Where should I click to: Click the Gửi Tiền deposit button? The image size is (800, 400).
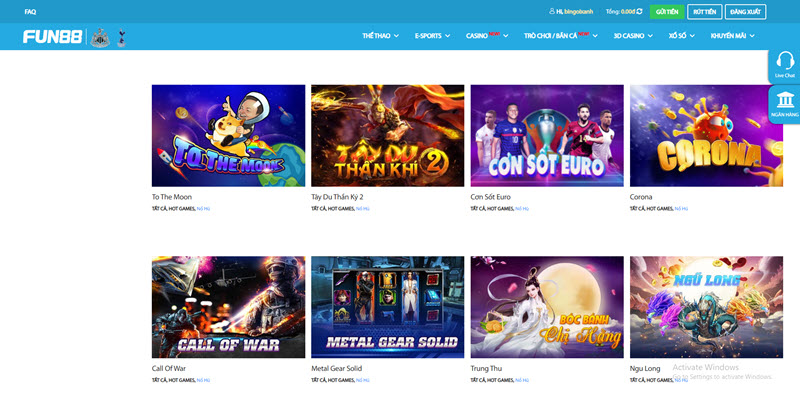[667, 12]
